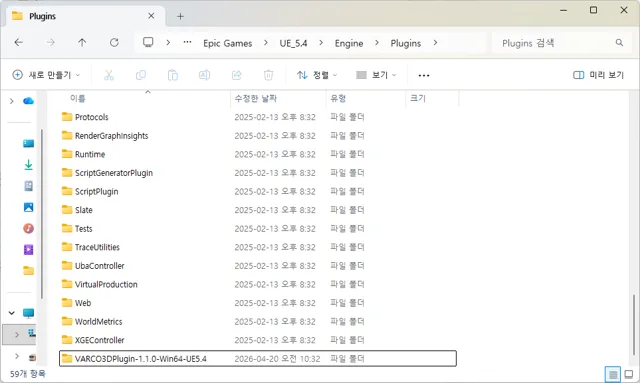Click the PC monitor icon in the address bar

click(x=148, y=42)
